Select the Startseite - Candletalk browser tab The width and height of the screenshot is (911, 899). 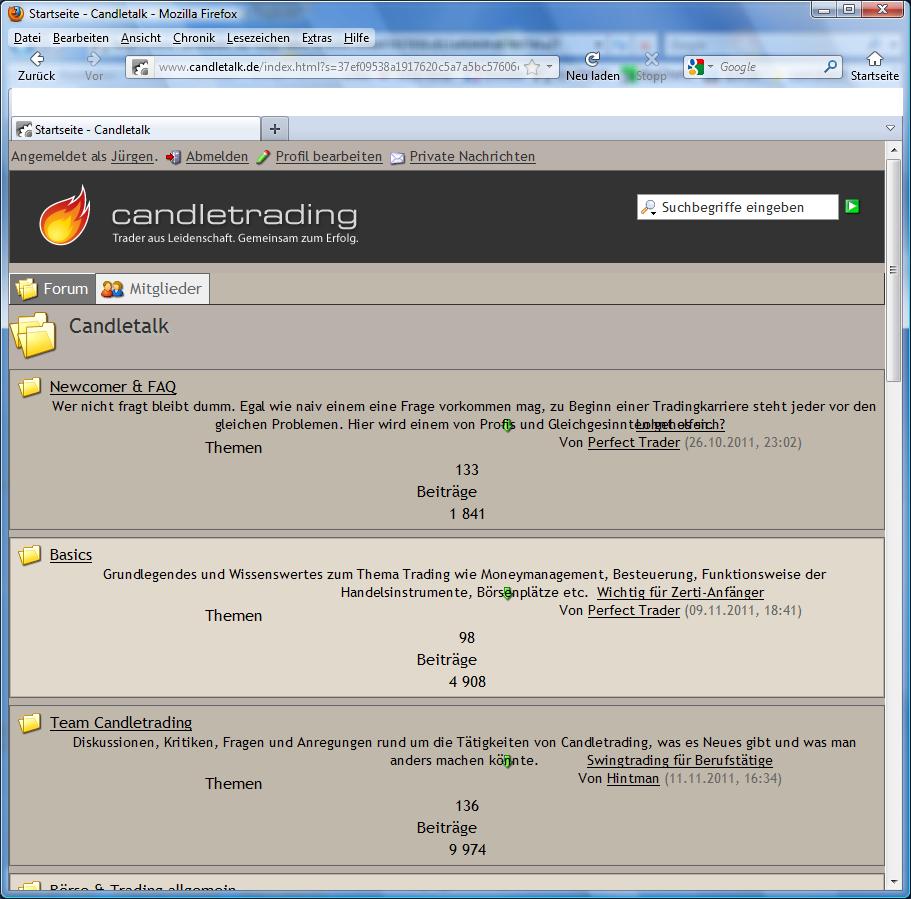(135, 129)
